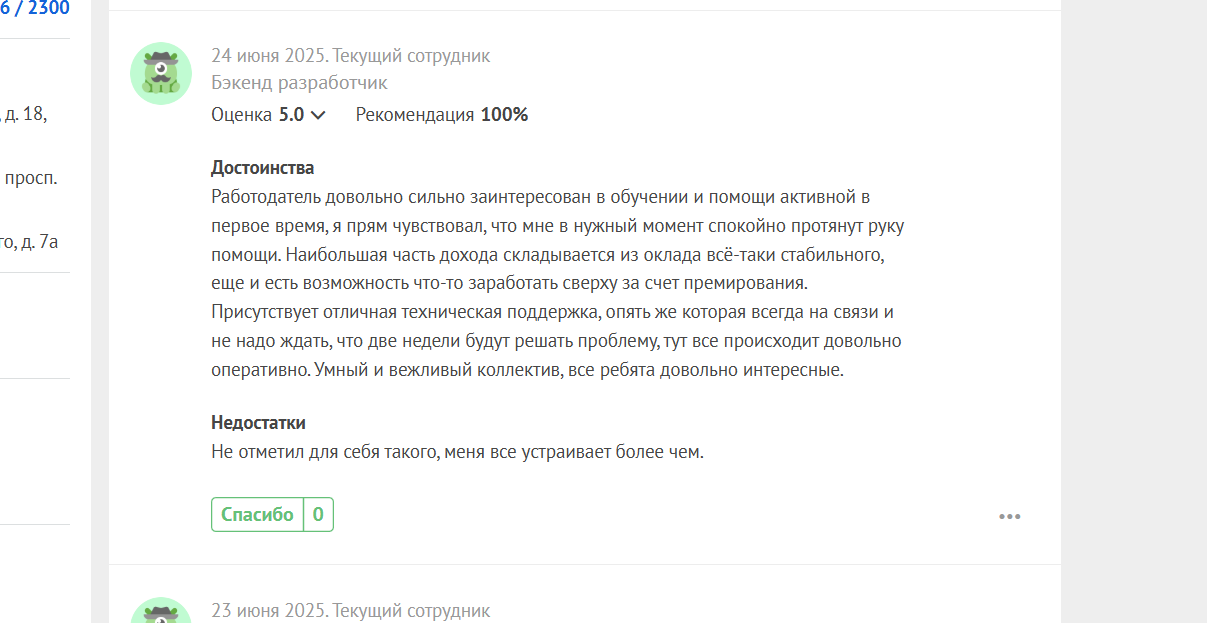
Task: Click the avatar on the 23 июня review
Action: coord(161,611)
